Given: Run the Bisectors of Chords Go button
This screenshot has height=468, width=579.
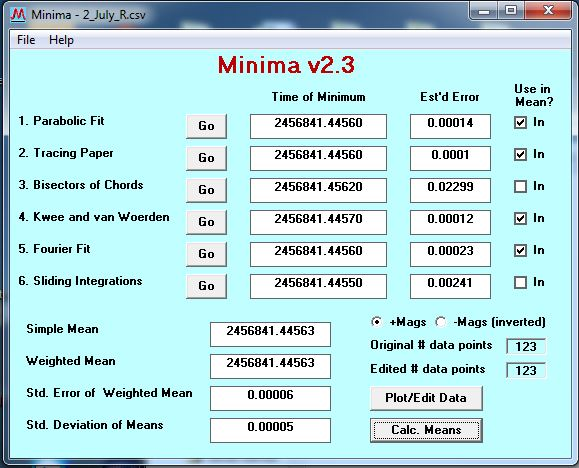Looking at the screenshot, I should point(206,190).
